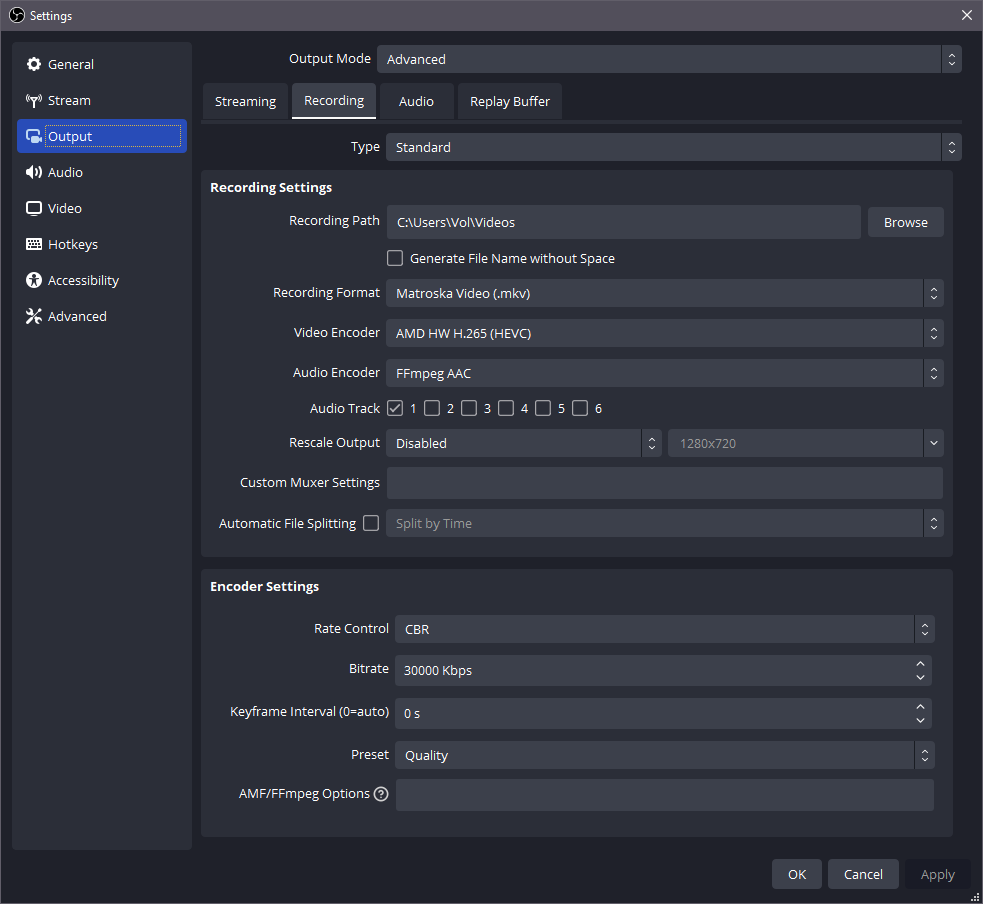Open the Replay Buffer tab
The height and width of the screenshot is (904, 983).
(x=510, y=101)
